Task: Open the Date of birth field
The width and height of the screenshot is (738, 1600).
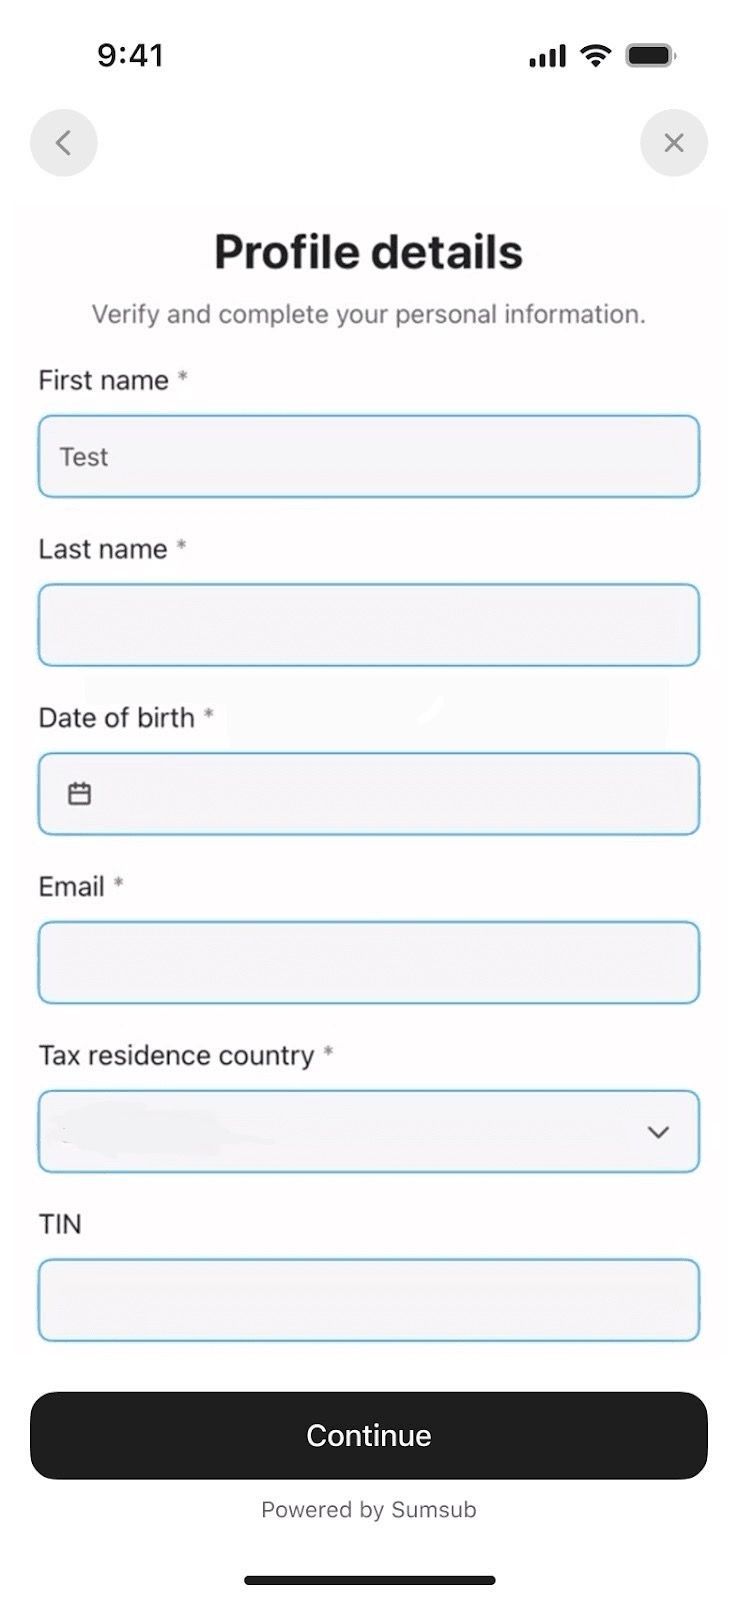Action: pyautogui.click(x=390, y=794)
